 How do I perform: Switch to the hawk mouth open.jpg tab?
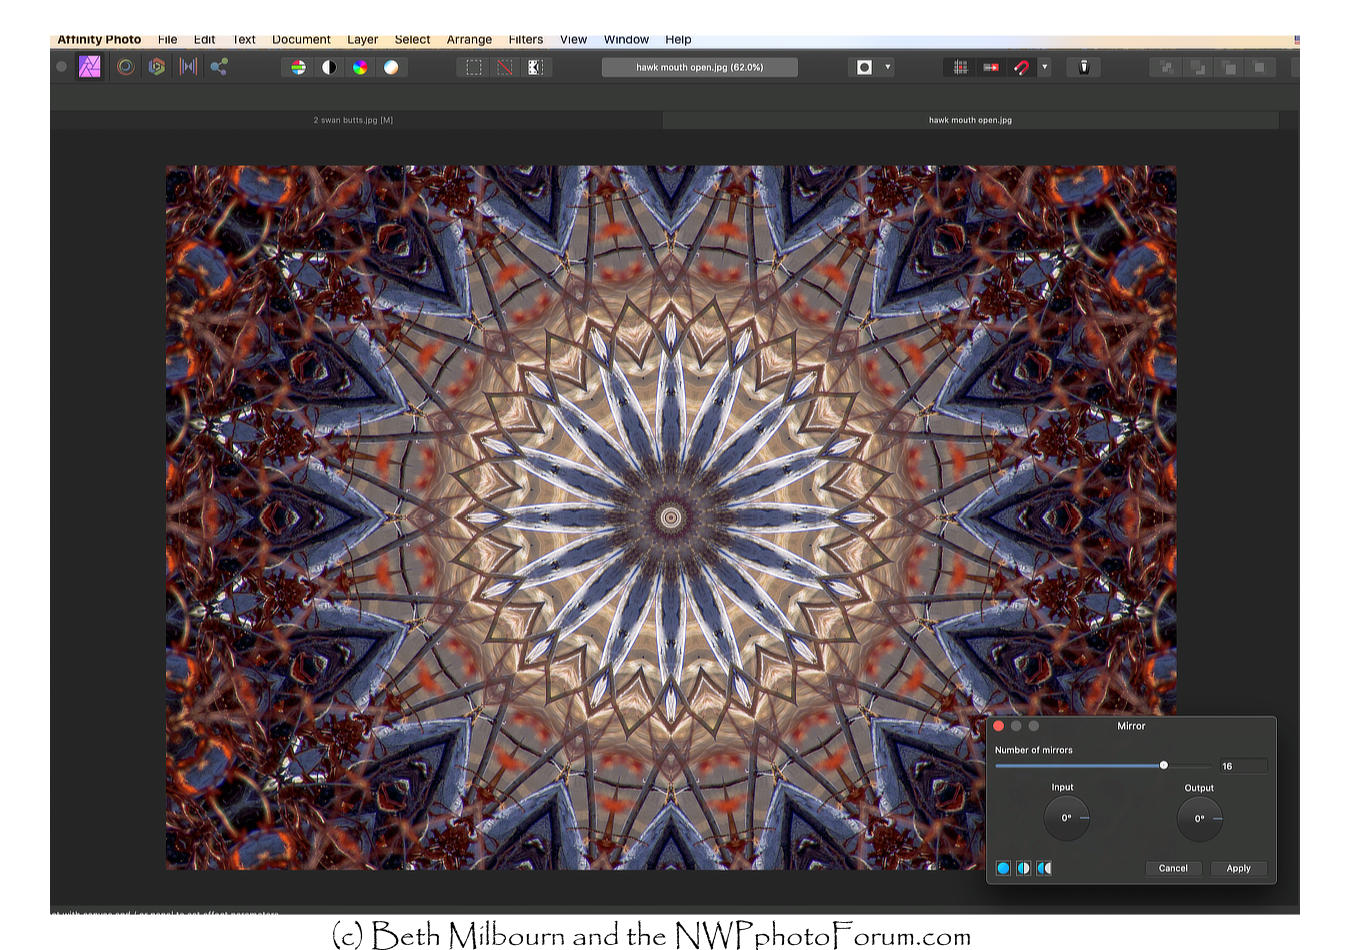click(x=970, y=120)
